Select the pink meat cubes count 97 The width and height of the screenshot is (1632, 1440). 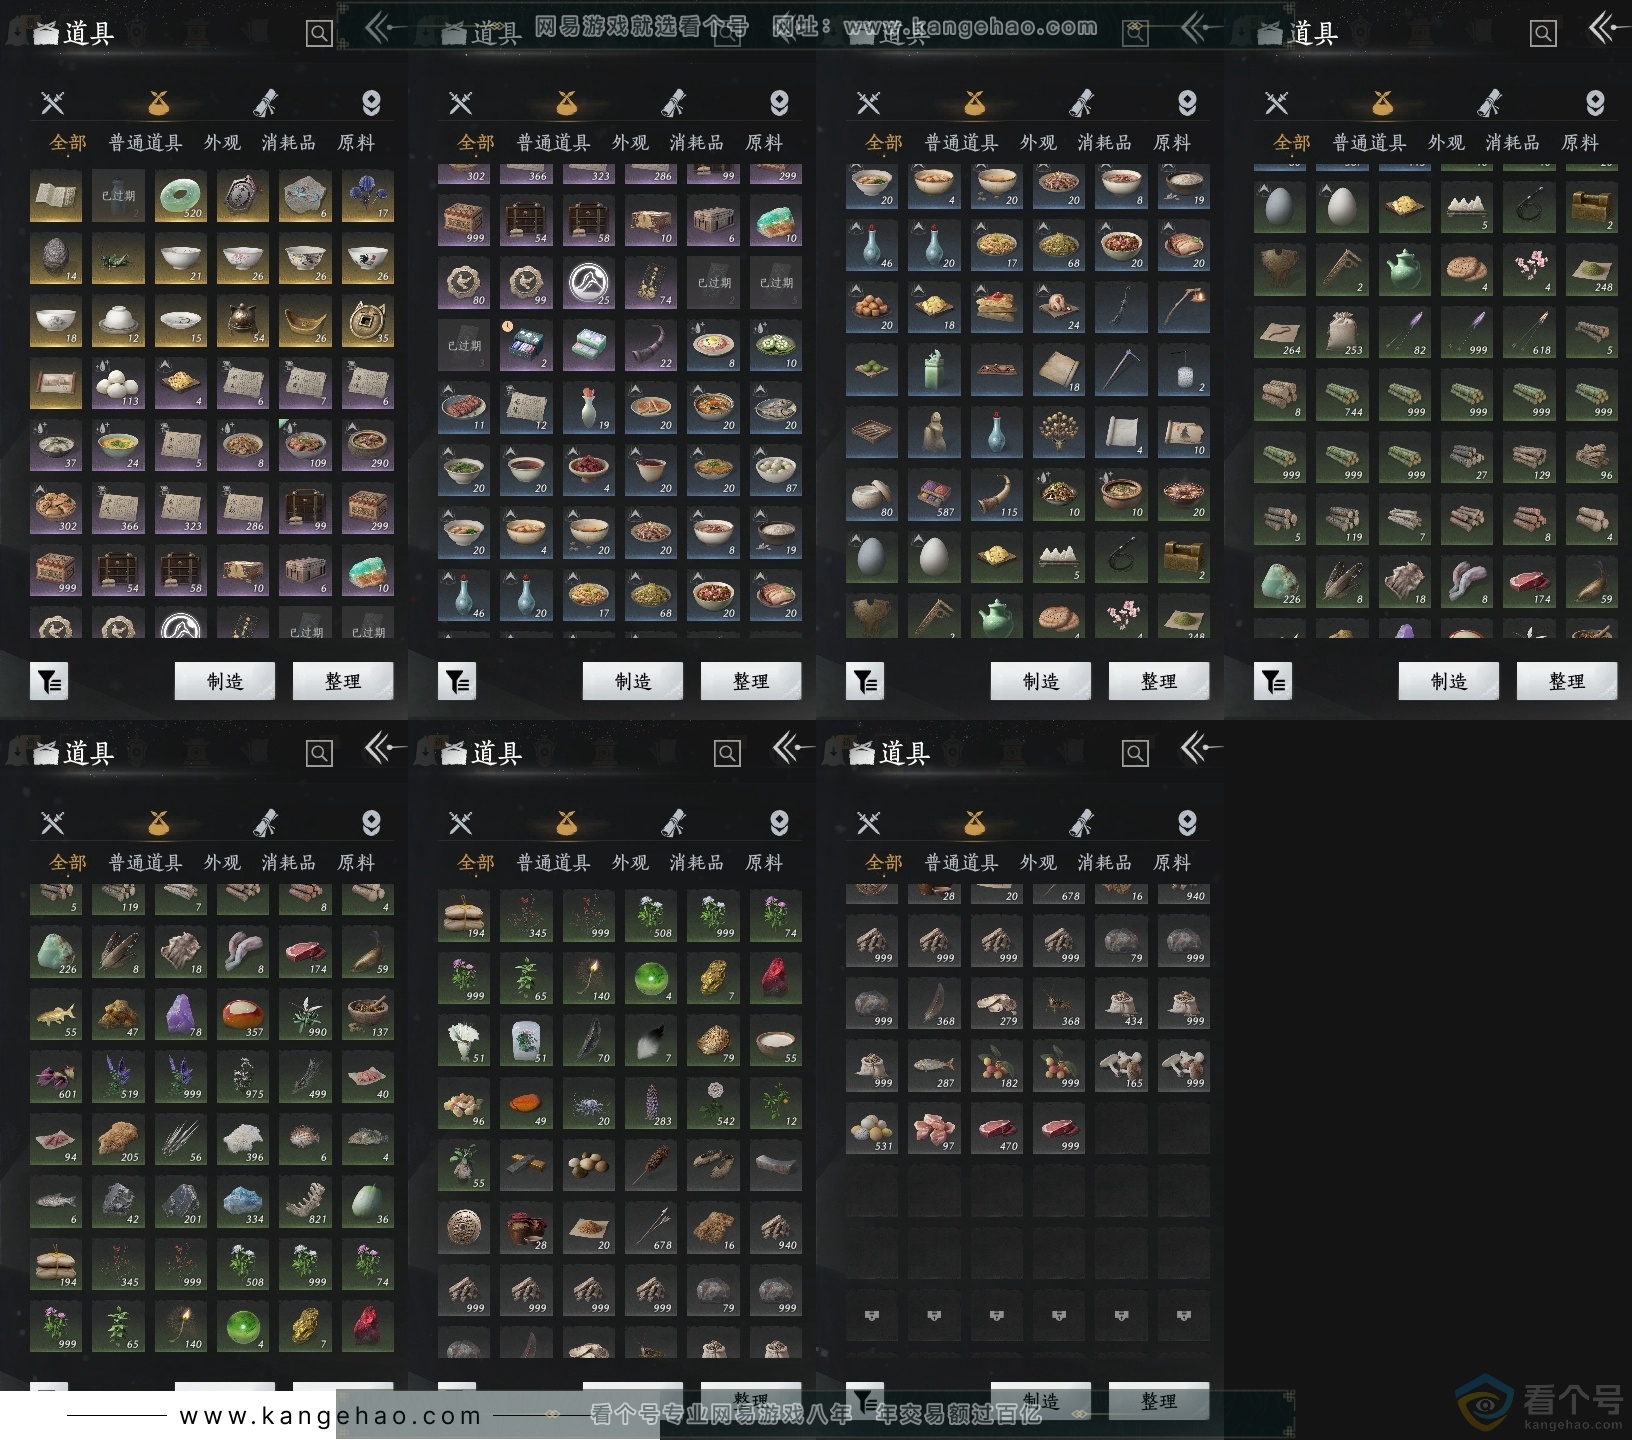(934, 1129)
